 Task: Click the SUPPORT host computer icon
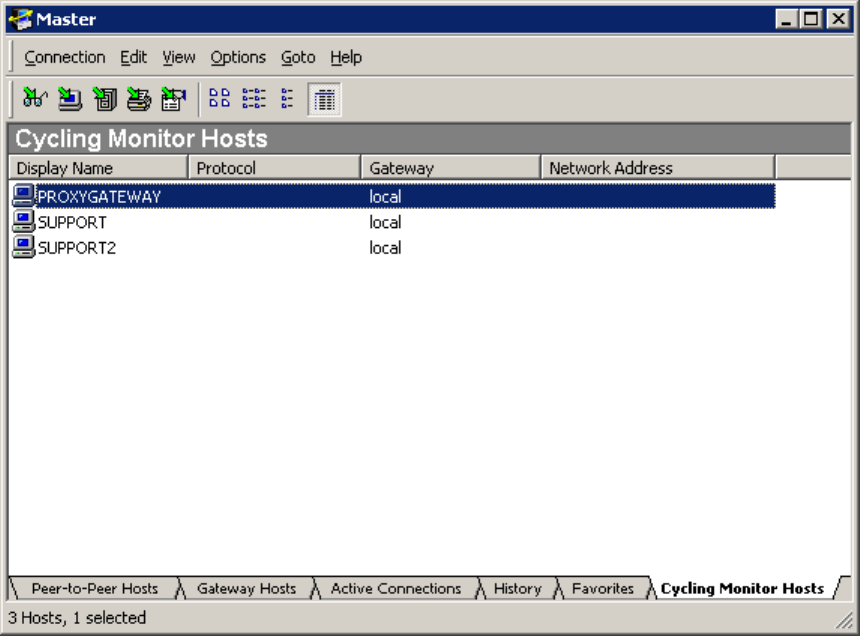tap(24, 222)
